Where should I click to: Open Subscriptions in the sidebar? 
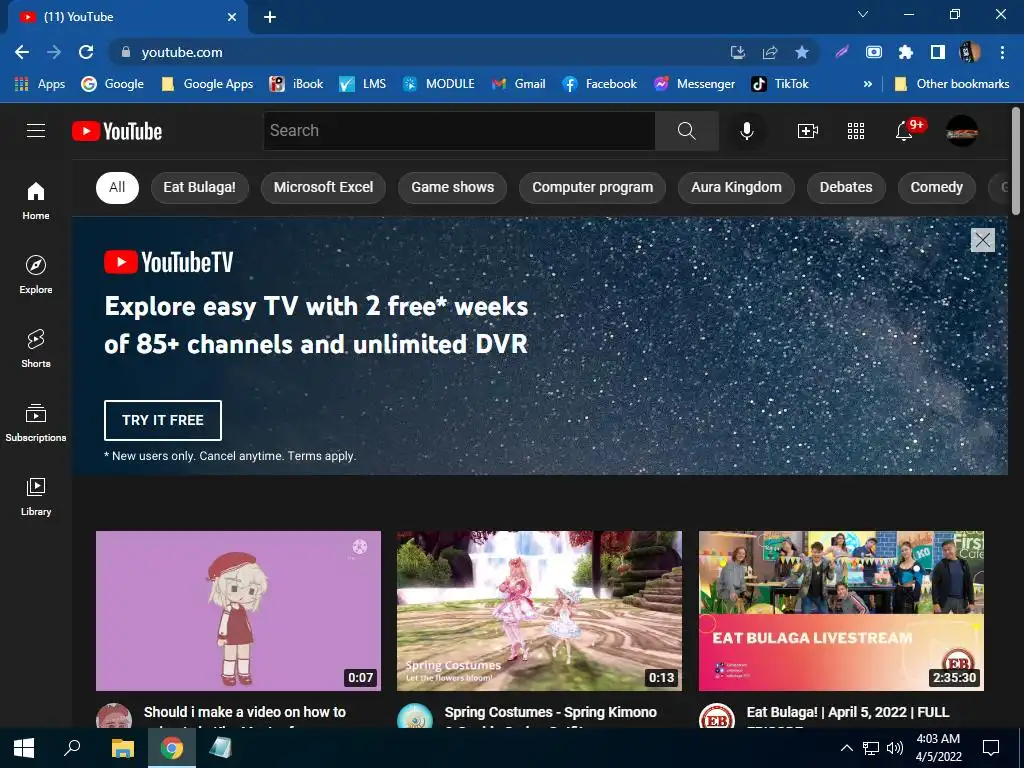(x=36, y=423)
